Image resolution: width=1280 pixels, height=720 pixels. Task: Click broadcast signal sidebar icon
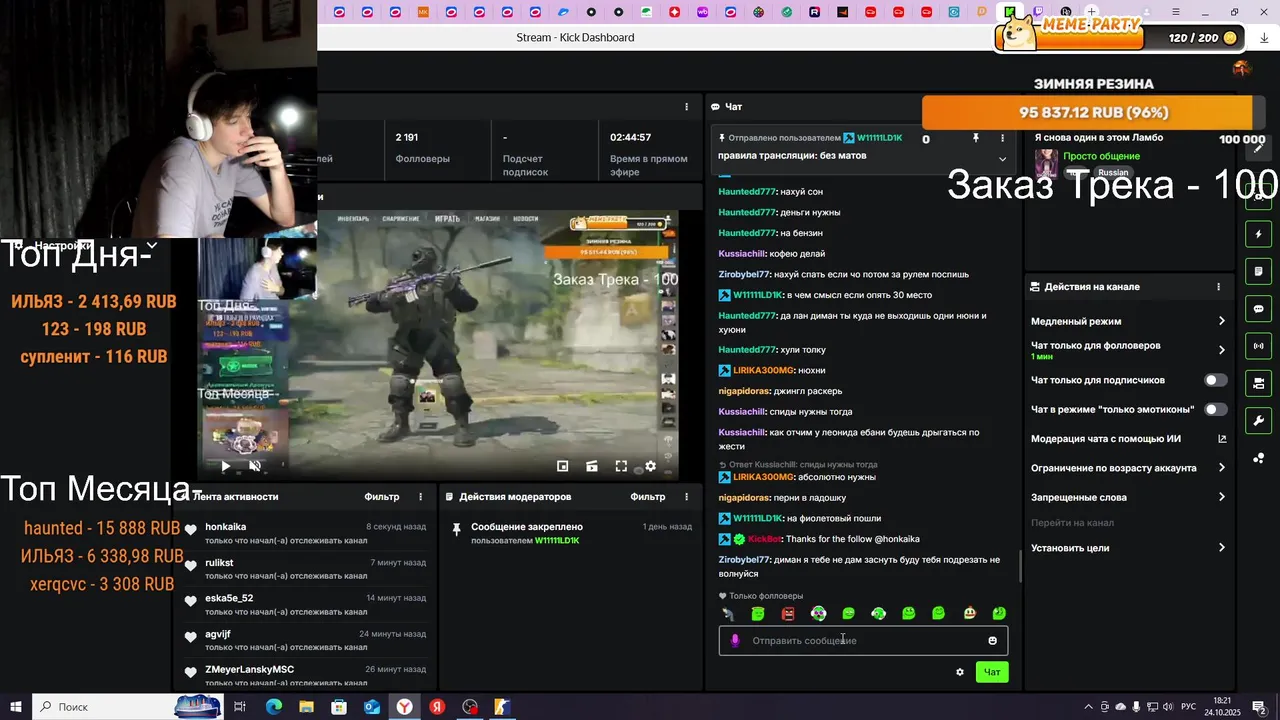1259,346
